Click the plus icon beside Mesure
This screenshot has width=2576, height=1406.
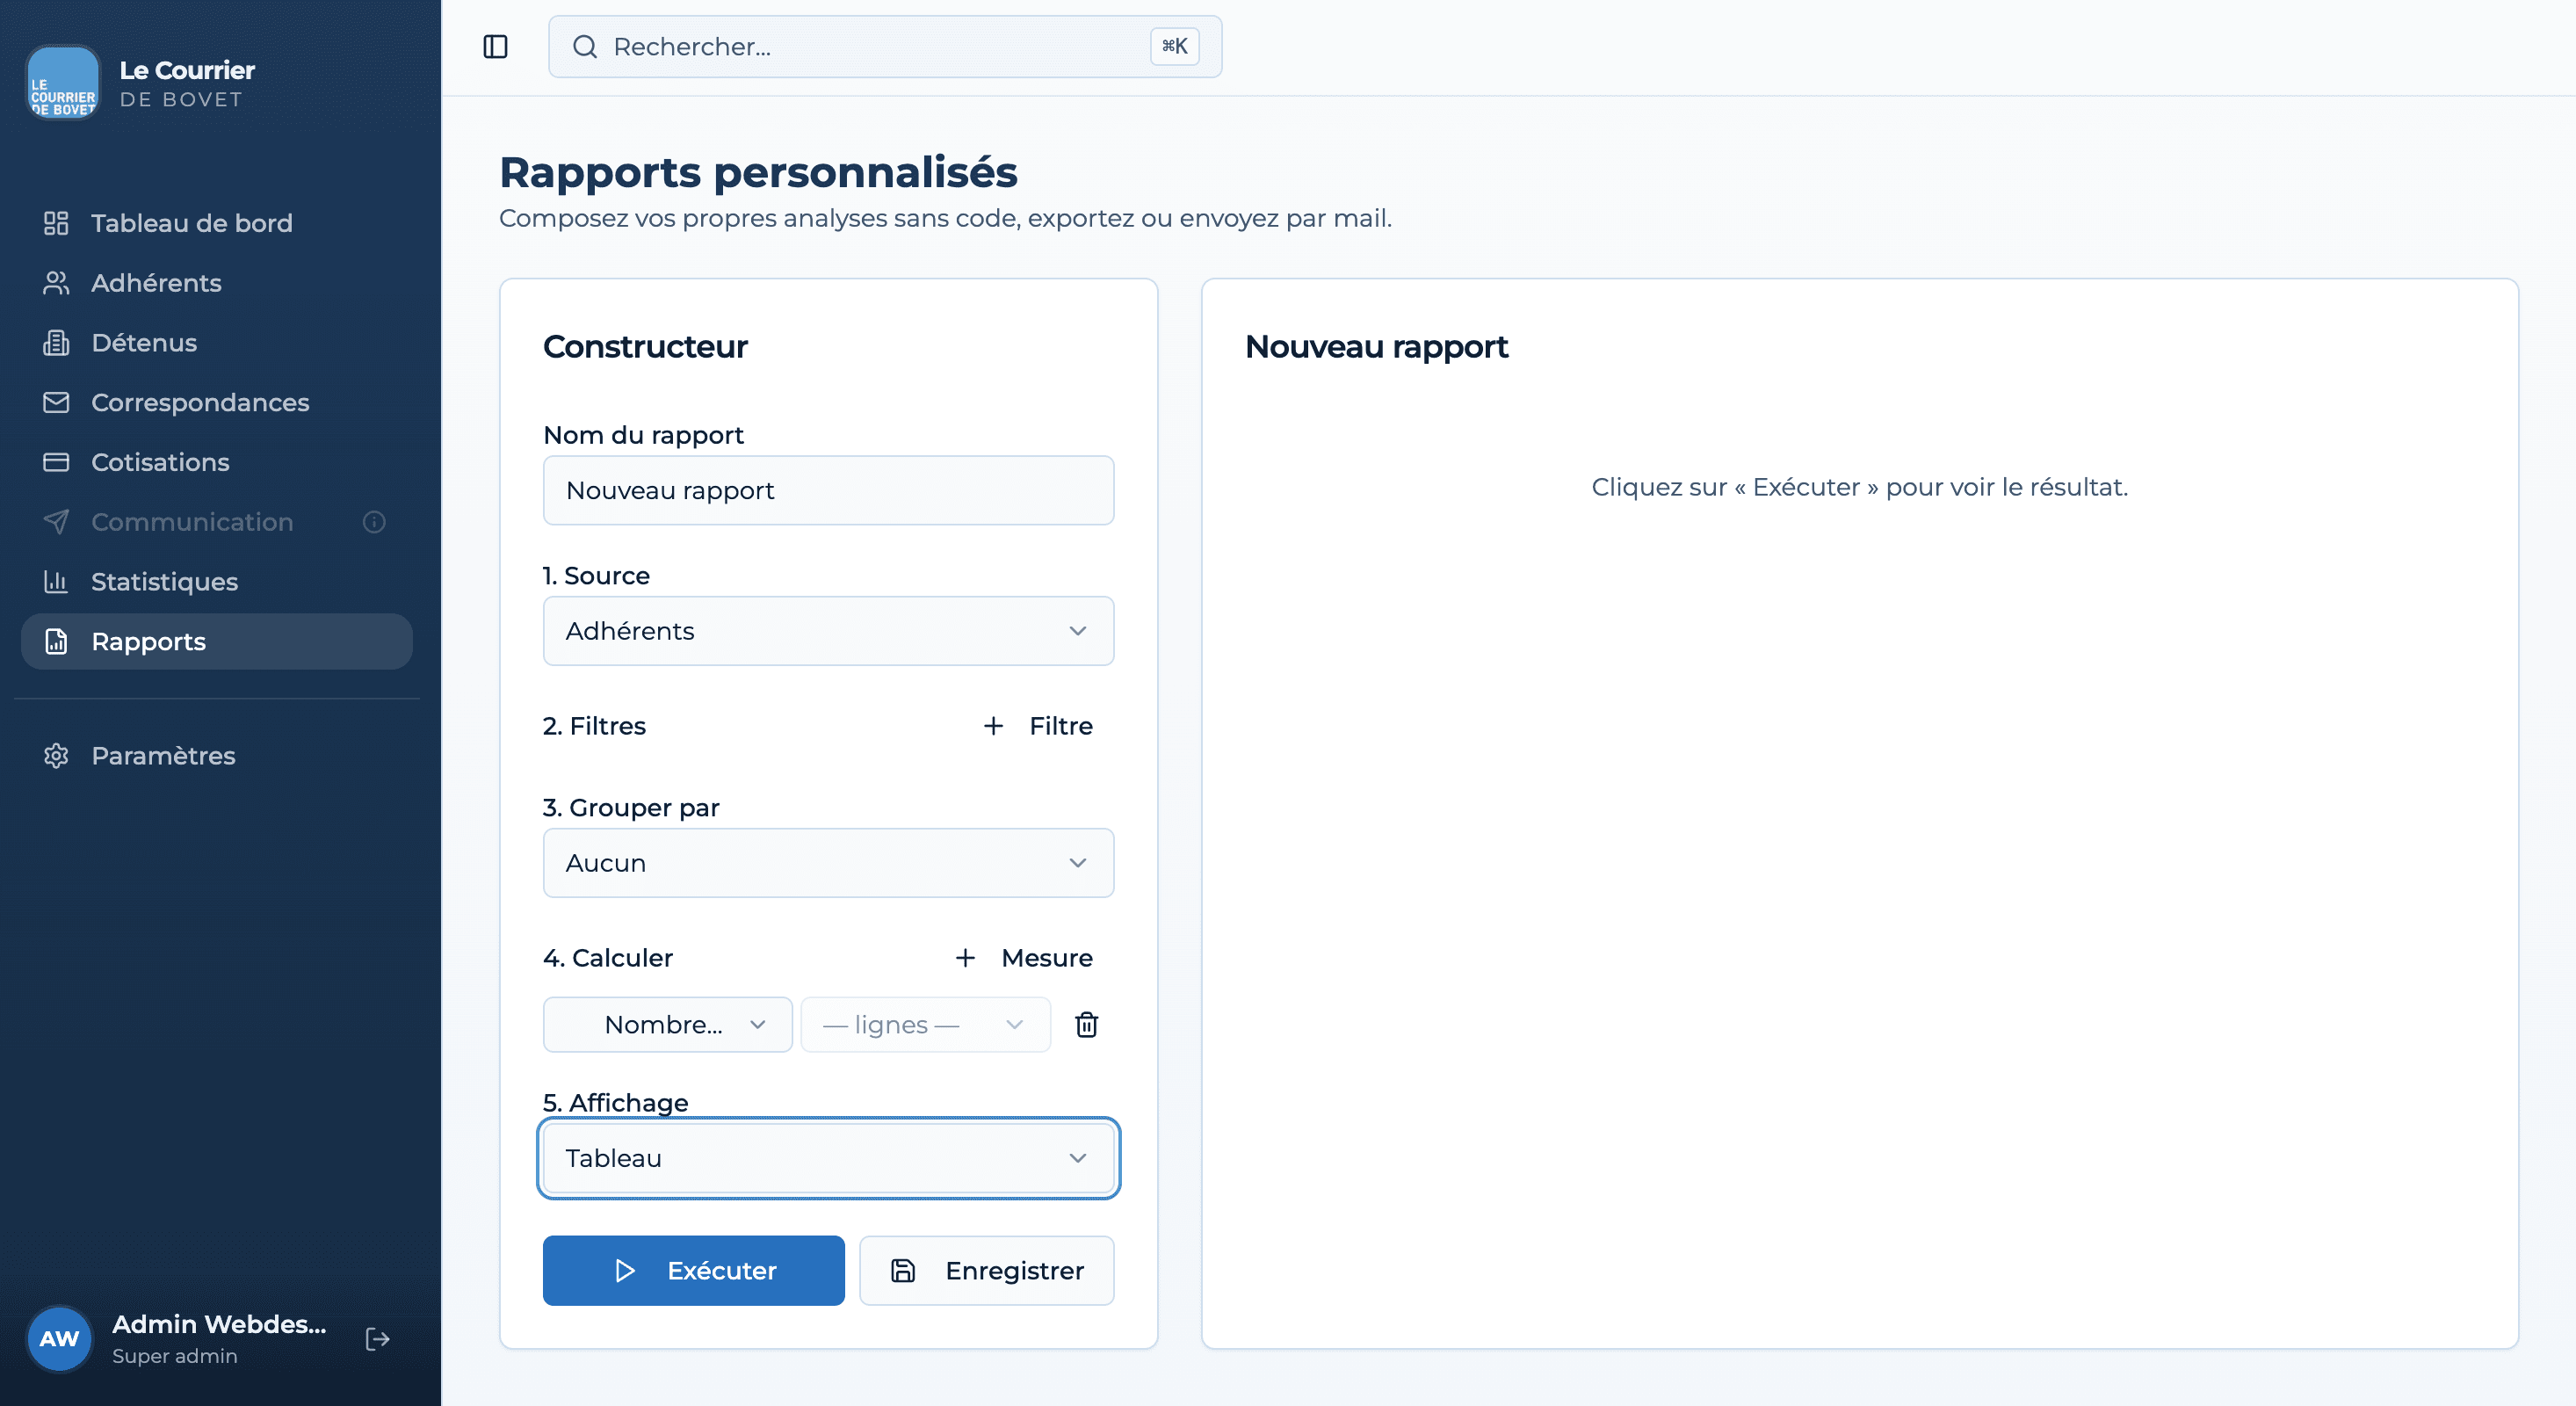click(x=965, y=958)
